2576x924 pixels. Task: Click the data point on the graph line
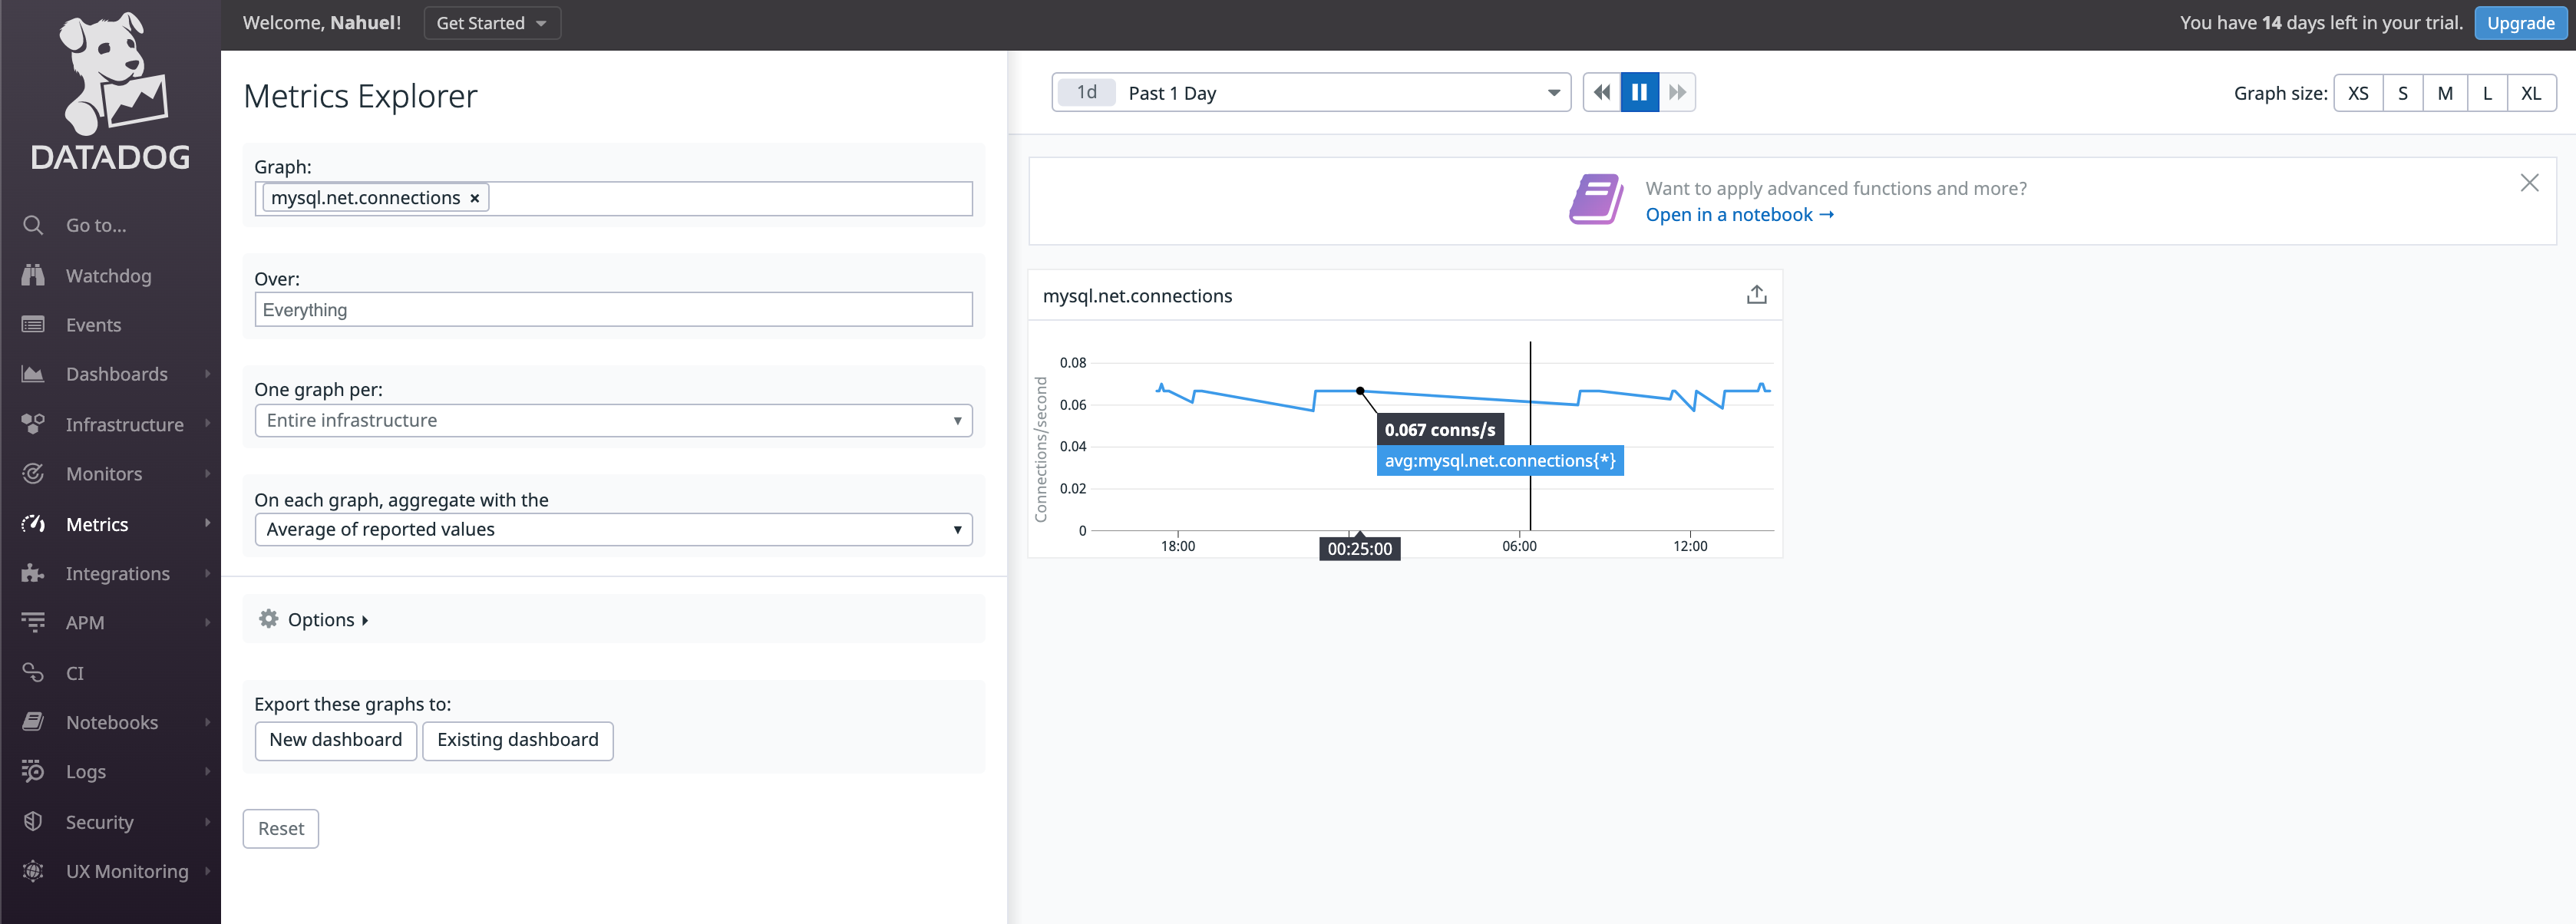point(1360,391)
